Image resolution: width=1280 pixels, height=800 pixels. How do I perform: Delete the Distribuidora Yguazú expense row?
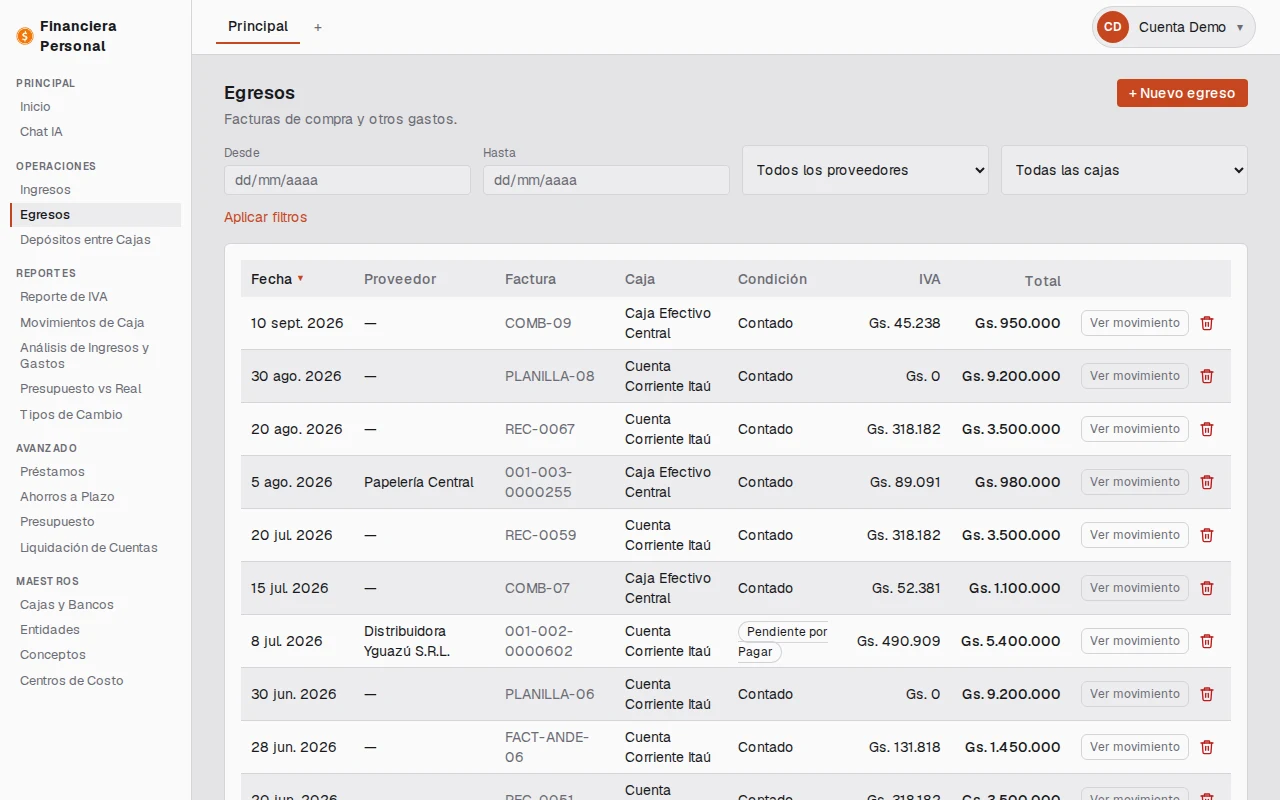1207,641
